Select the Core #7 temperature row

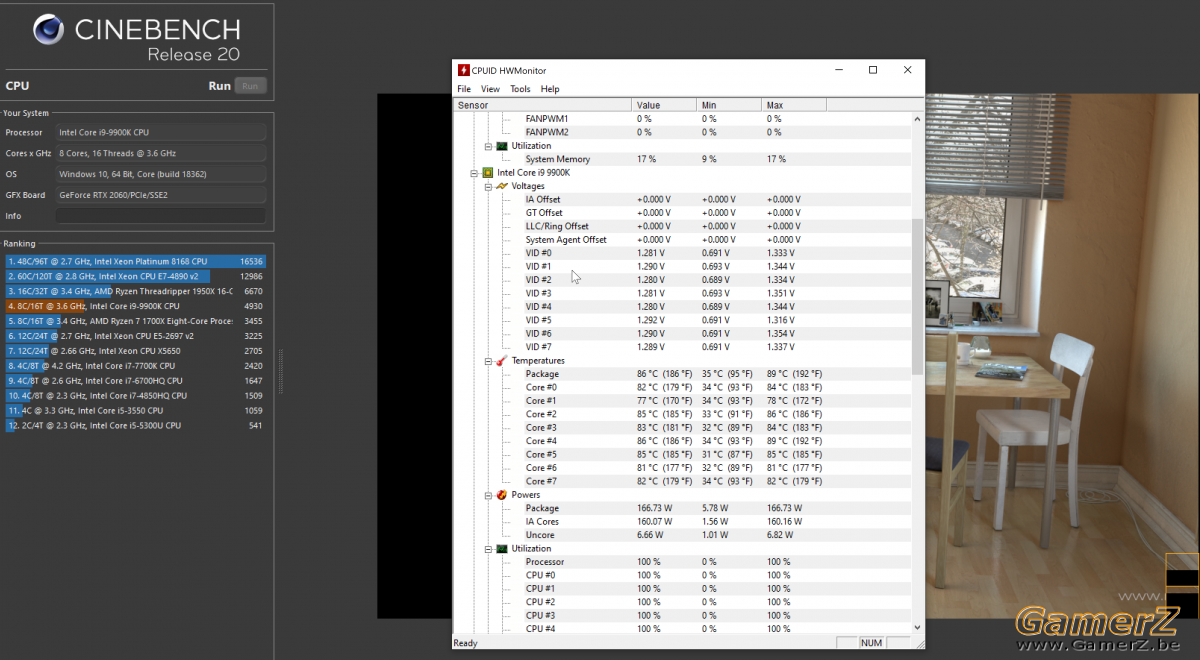[x=683, y=482]
